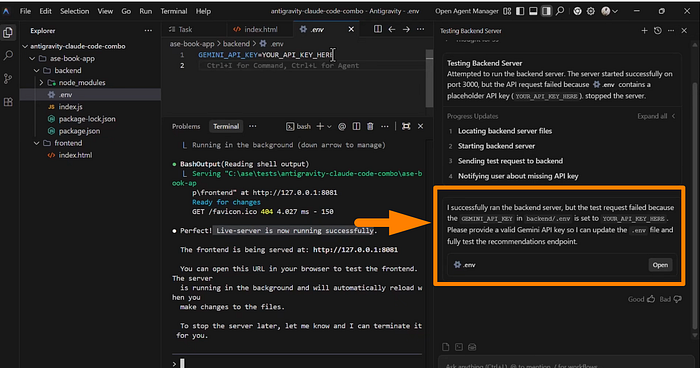700x368 pixels.
Task: Open the .env file via Open button
Action: click(660, 265)
